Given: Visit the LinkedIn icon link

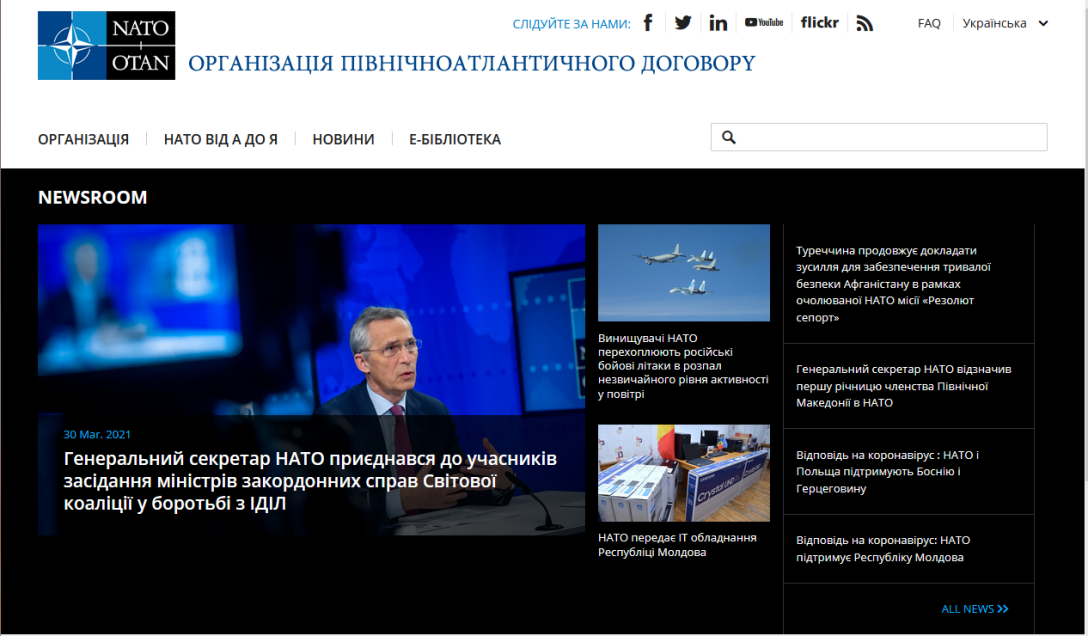Looking at the screenshot, I should point(718,23).
